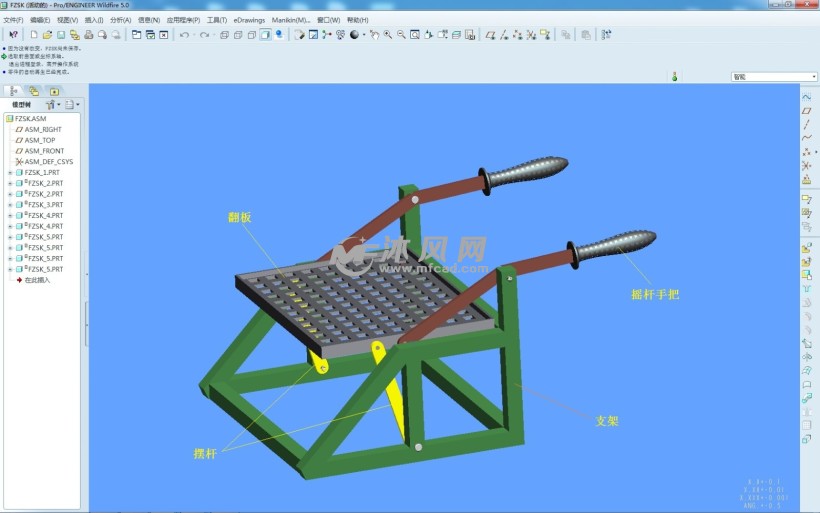Expand the FZSK_1.PRT tree node

(10, 173)
